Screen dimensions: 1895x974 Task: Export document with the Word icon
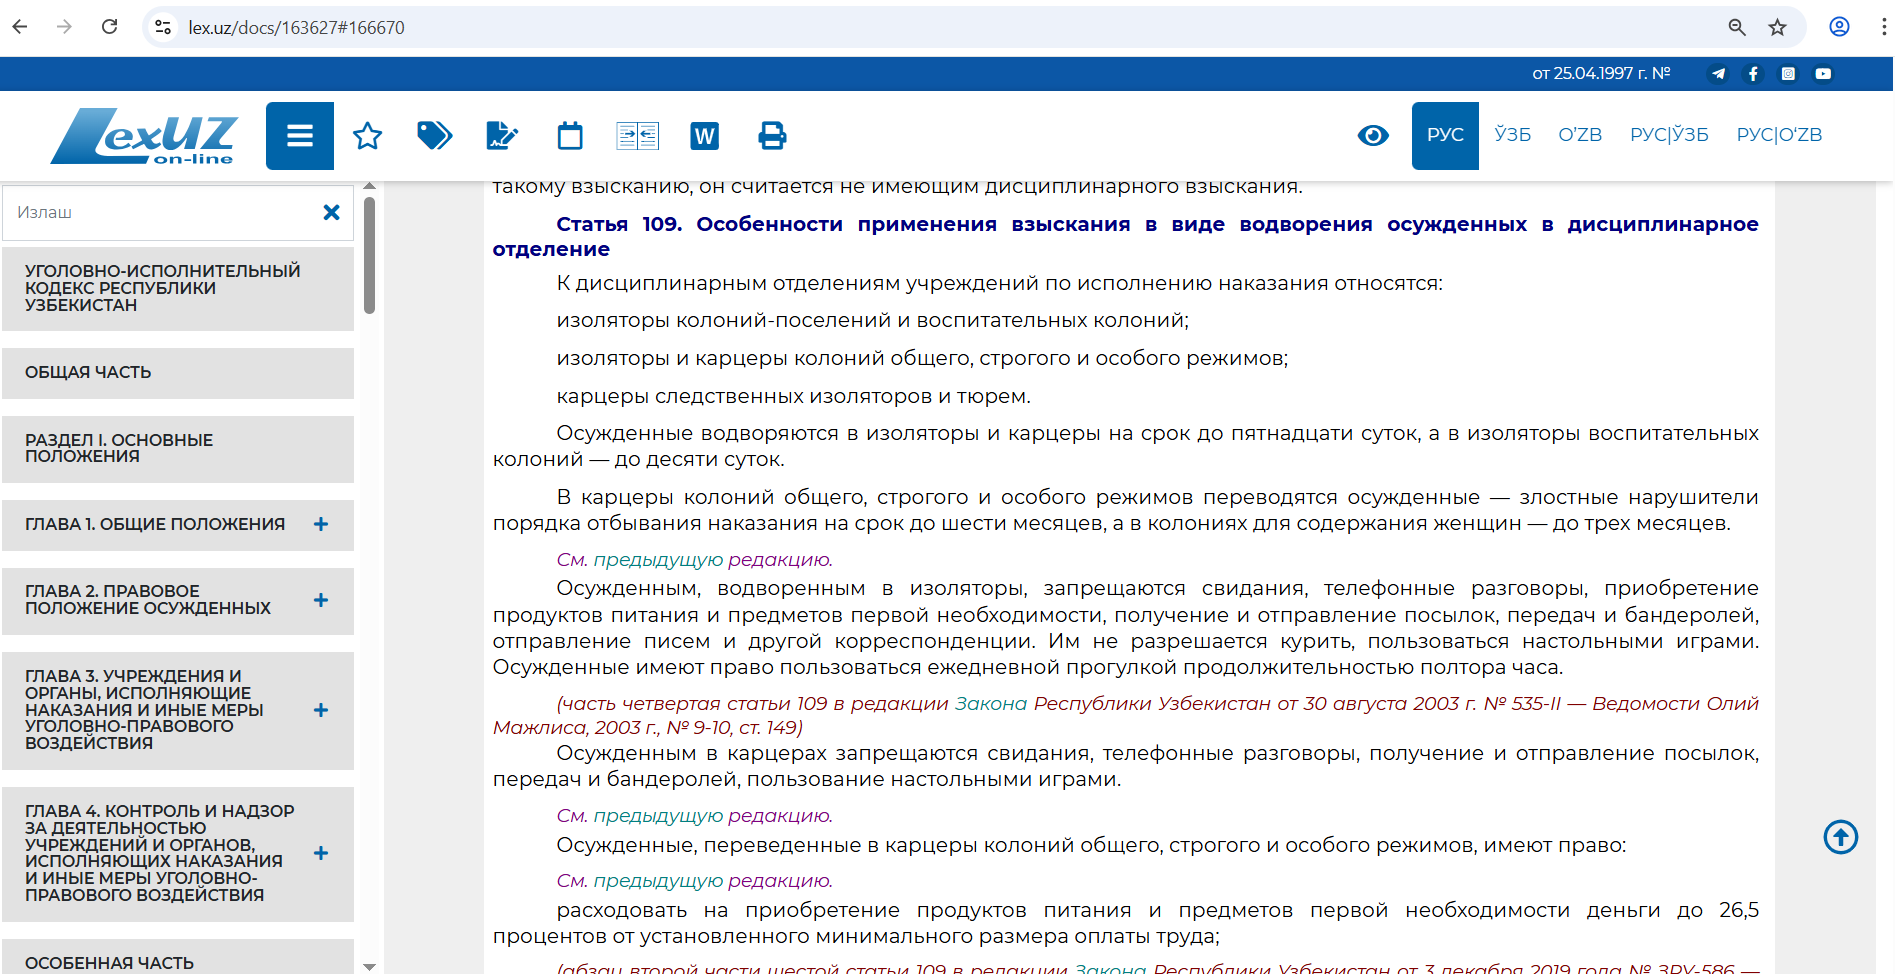point(704,136)
